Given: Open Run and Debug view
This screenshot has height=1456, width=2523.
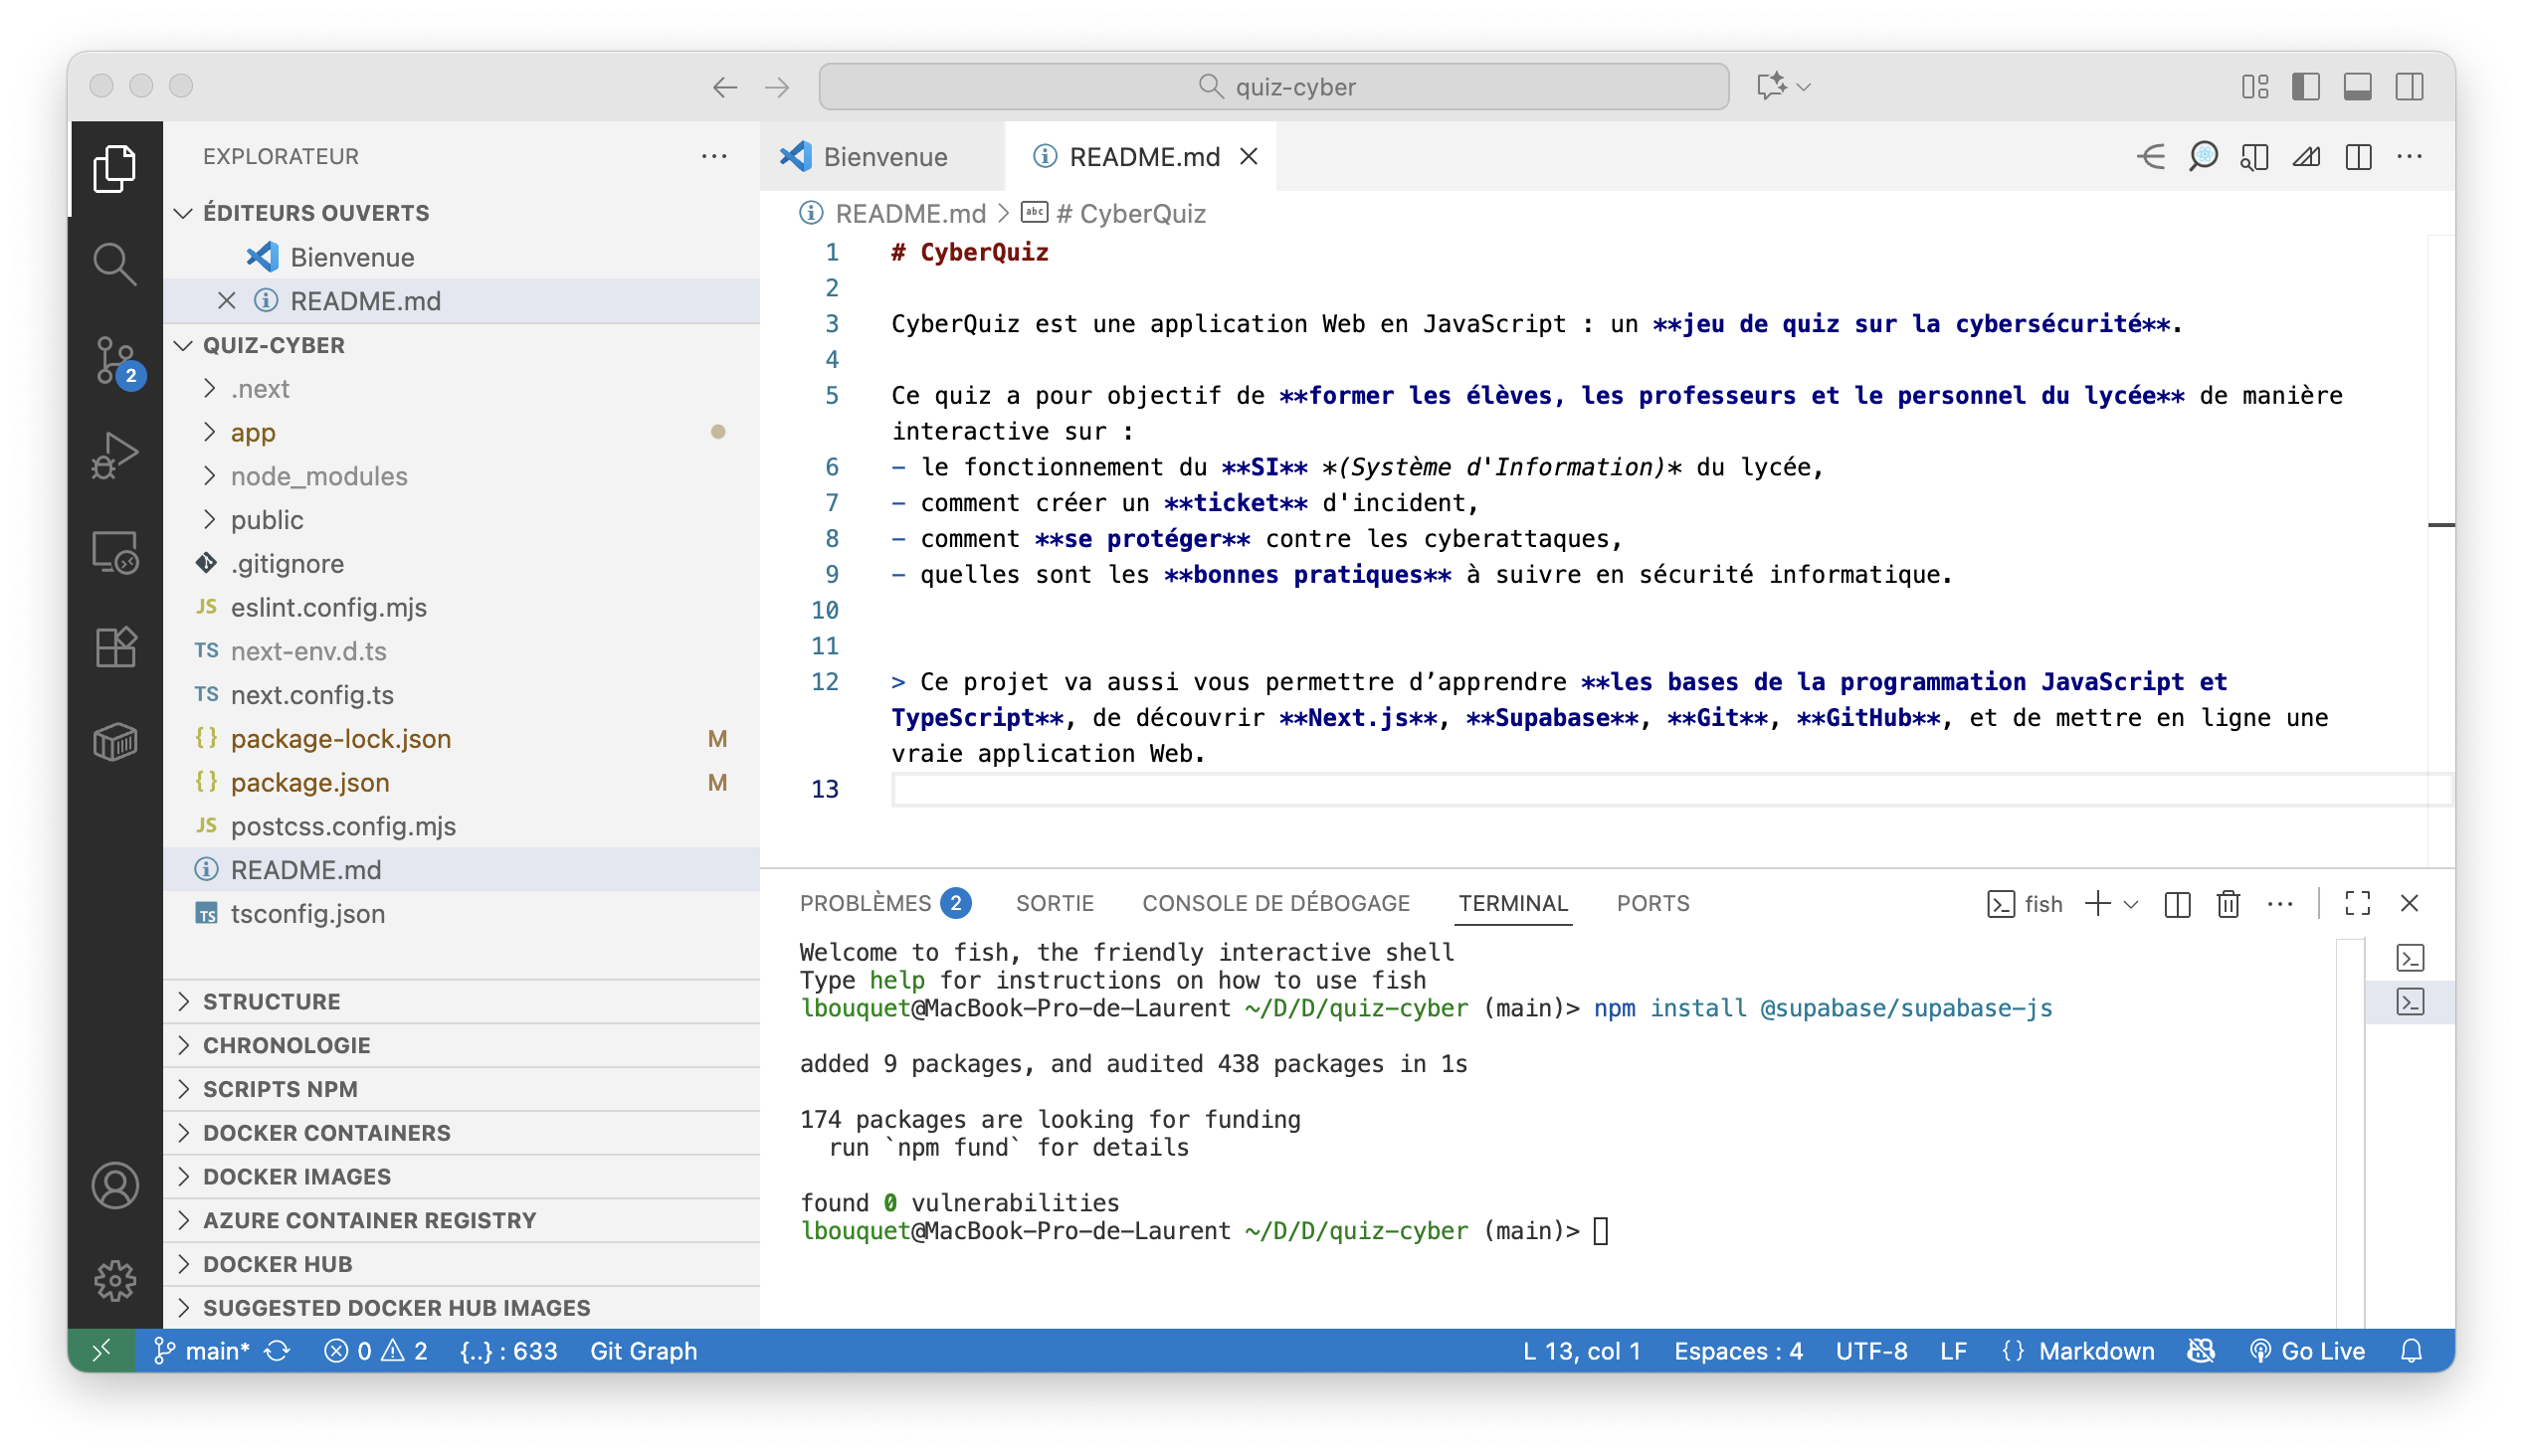Looking at the screenshot, I should pos(115,456).
